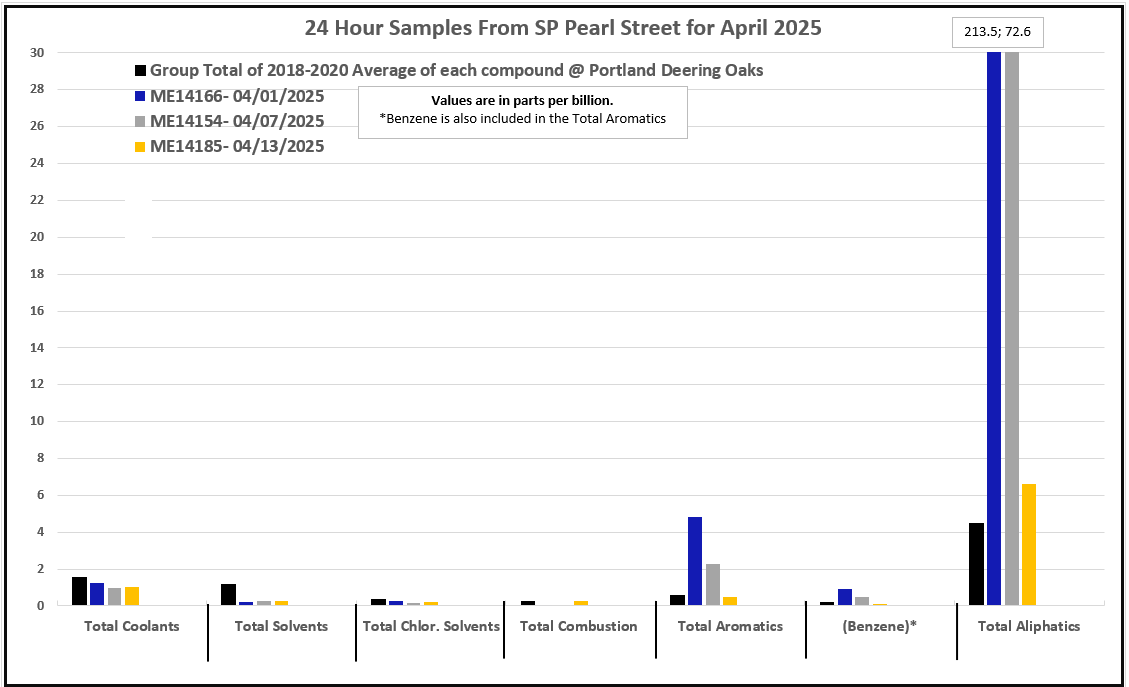Click the black legend swatch for Group Total
The width and height of the screenshot is (1129, 687).
tap(141, 71)
